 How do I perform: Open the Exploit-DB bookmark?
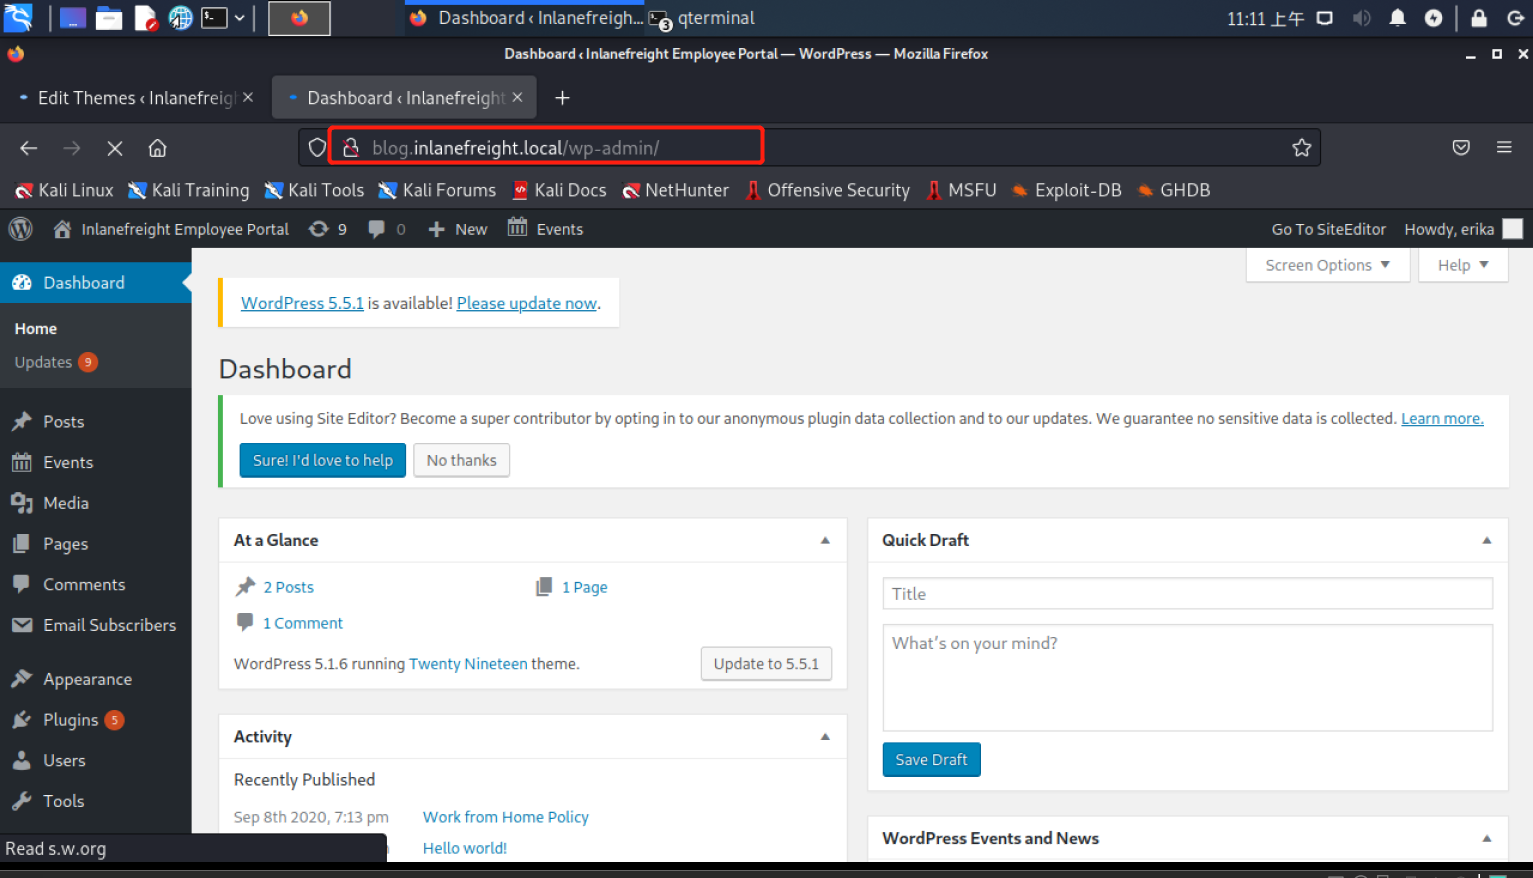(x=1066, y=190)
